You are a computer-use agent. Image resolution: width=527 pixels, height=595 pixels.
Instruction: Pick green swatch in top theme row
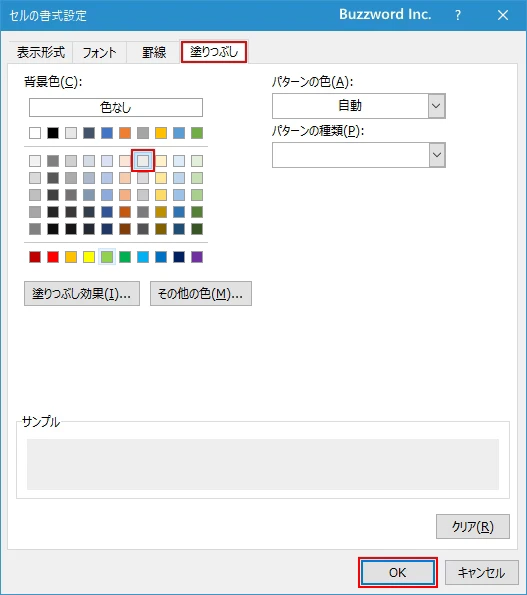coord(197,133)
